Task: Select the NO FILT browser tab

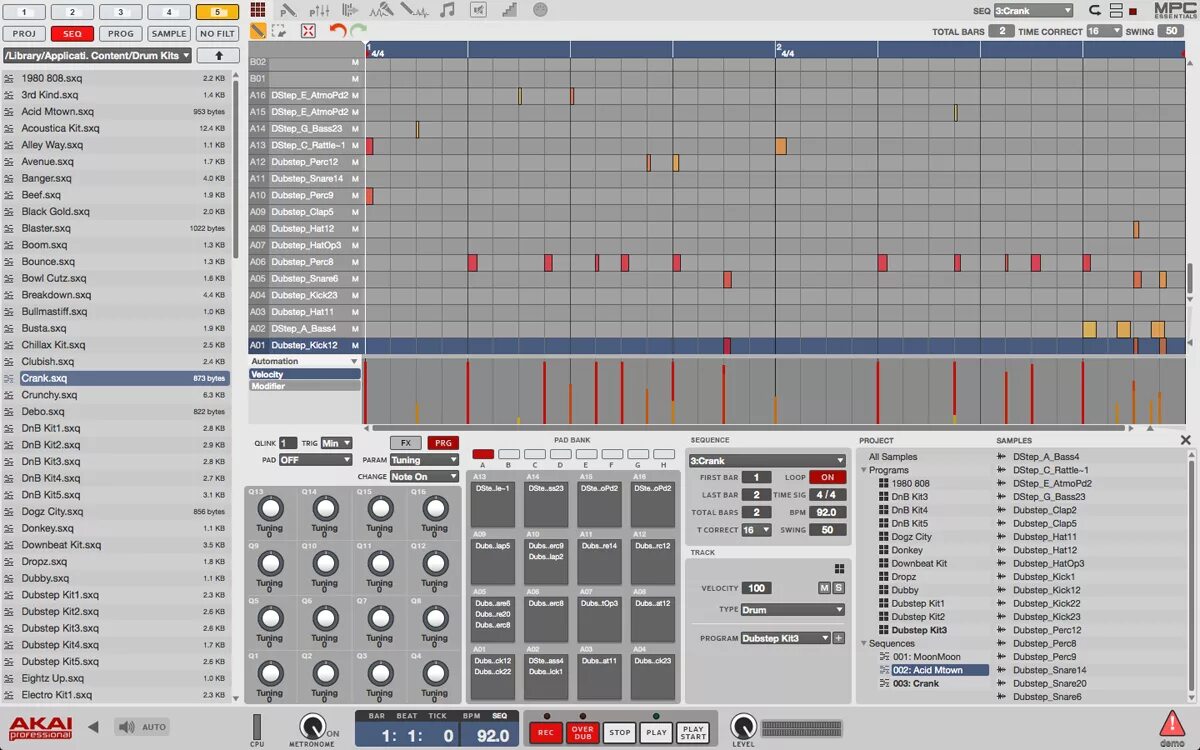Action: (217, 34)
